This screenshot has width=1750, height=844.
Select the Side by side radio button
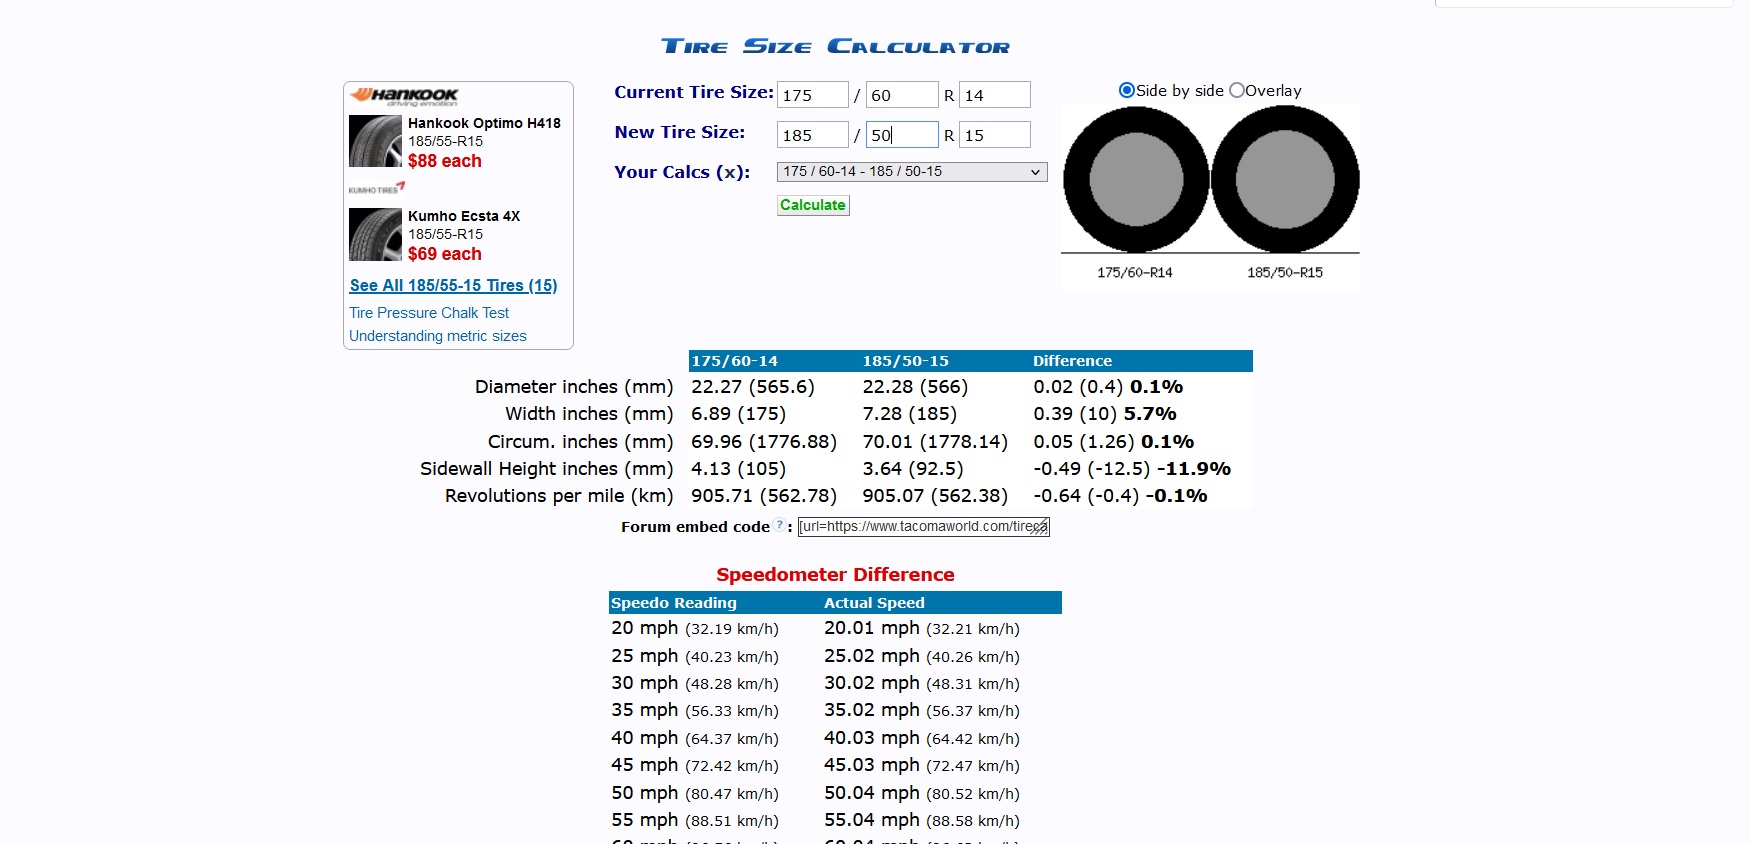(x=1127, y=90)
